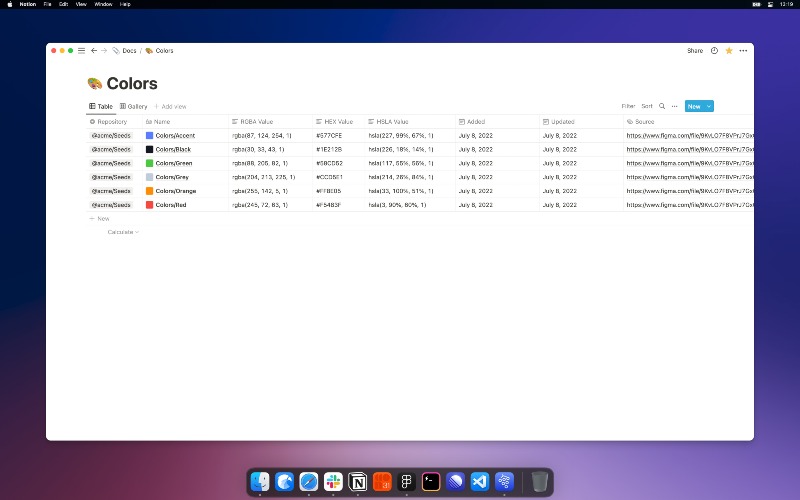Open the sidebar hamburger menu icon
The image size is (800, 500).
81,51
